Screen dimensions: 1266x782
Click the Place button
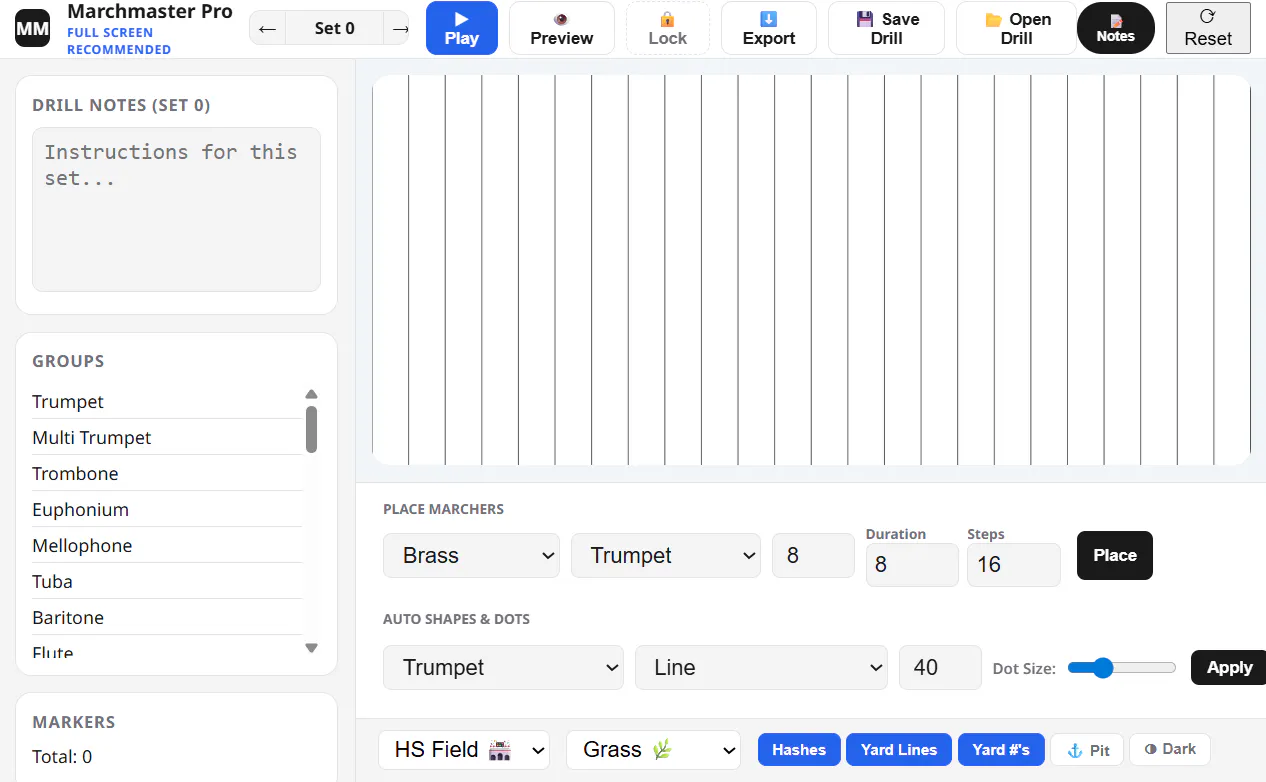coord(1115,555)
